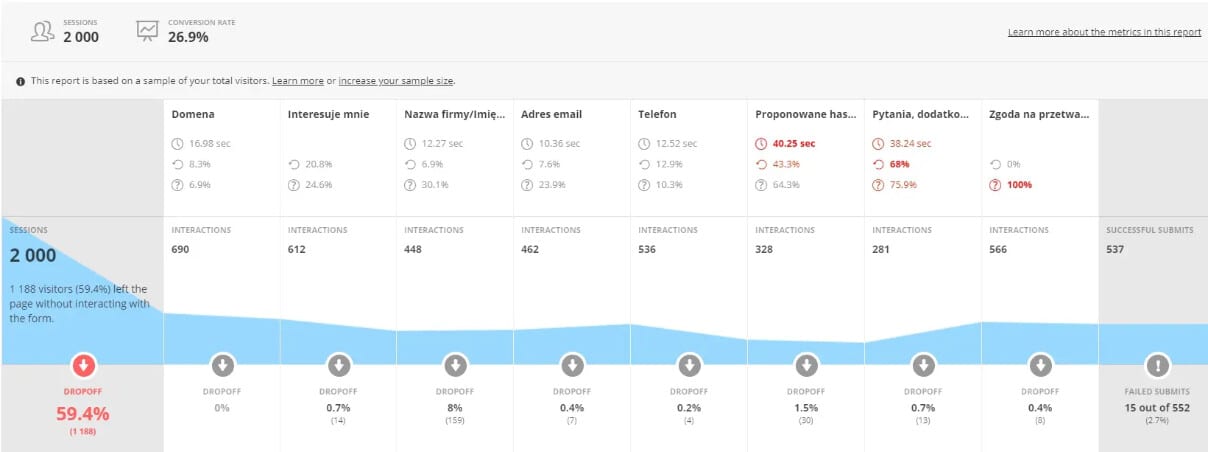Click dropoff arrow under Telefon column
1208x452 pixels.
689,364
